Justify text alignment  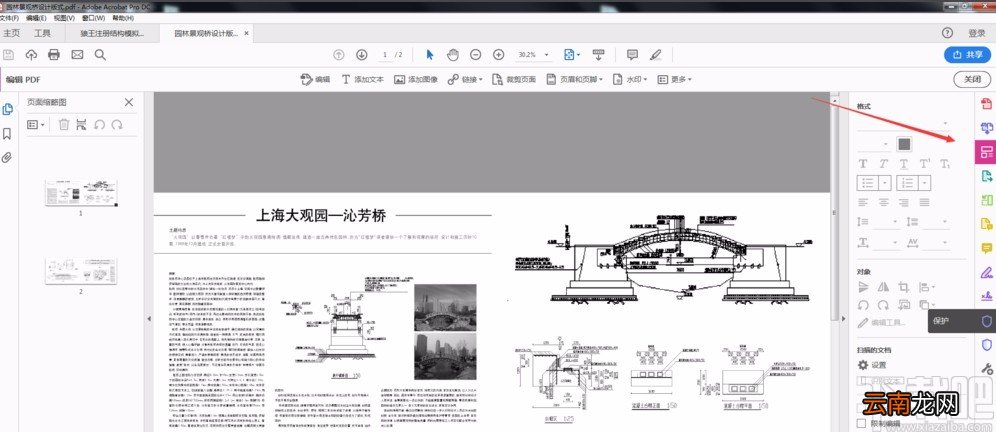tap(924, 202)
